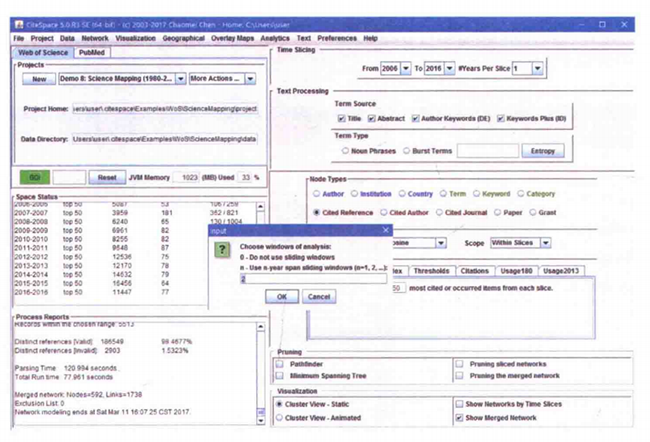This screenshot has height=442, width=650.
Task: Open the Years Per Slice dropdown
Action: click(538, 69)
